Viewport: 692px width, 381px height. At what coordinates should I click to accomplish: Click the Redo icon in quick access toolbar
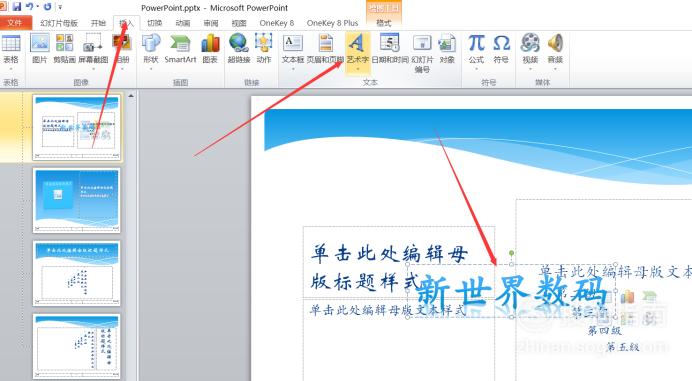(47, 7)
